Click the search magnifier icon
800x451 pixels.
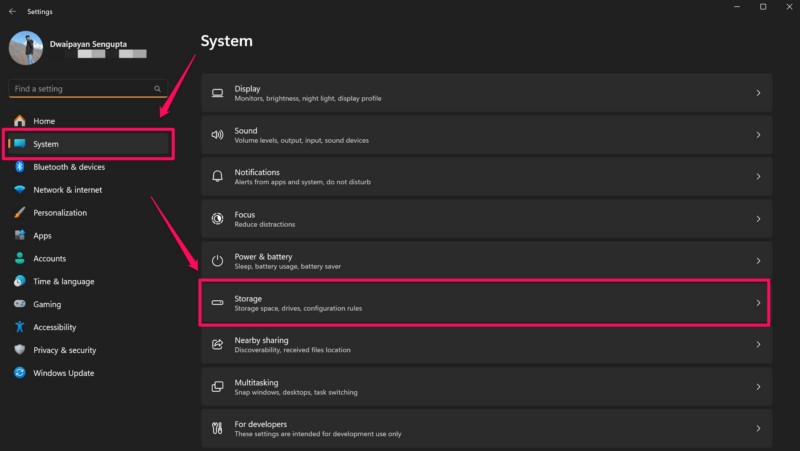pos(158,89)
